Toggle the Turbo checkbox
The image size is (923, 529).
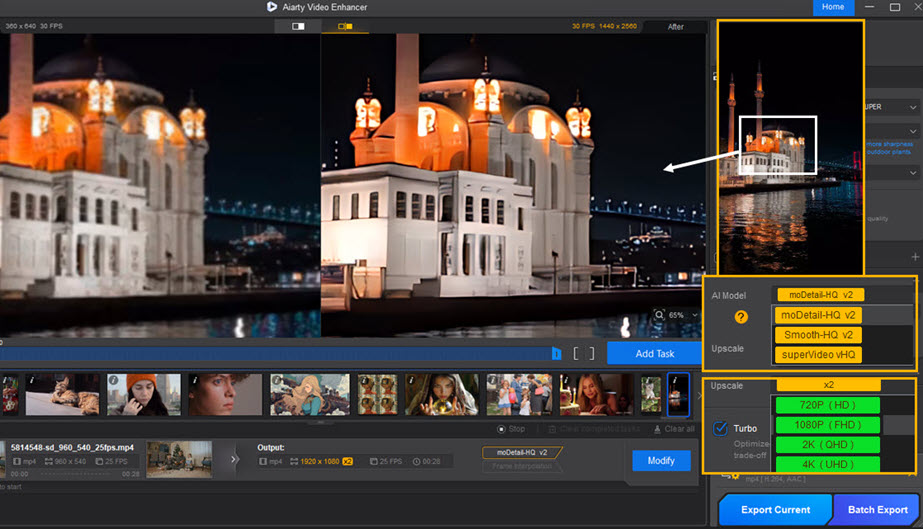721,428
